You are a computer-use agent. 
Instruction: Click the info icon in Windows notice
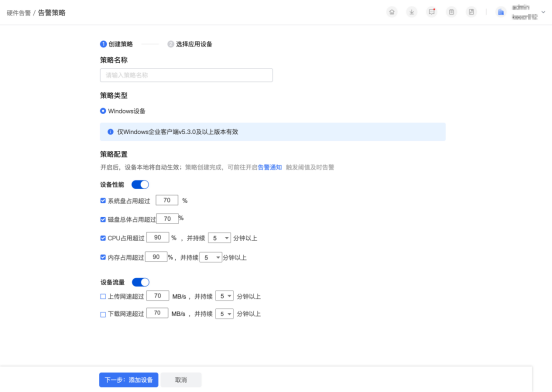(111, 132)
